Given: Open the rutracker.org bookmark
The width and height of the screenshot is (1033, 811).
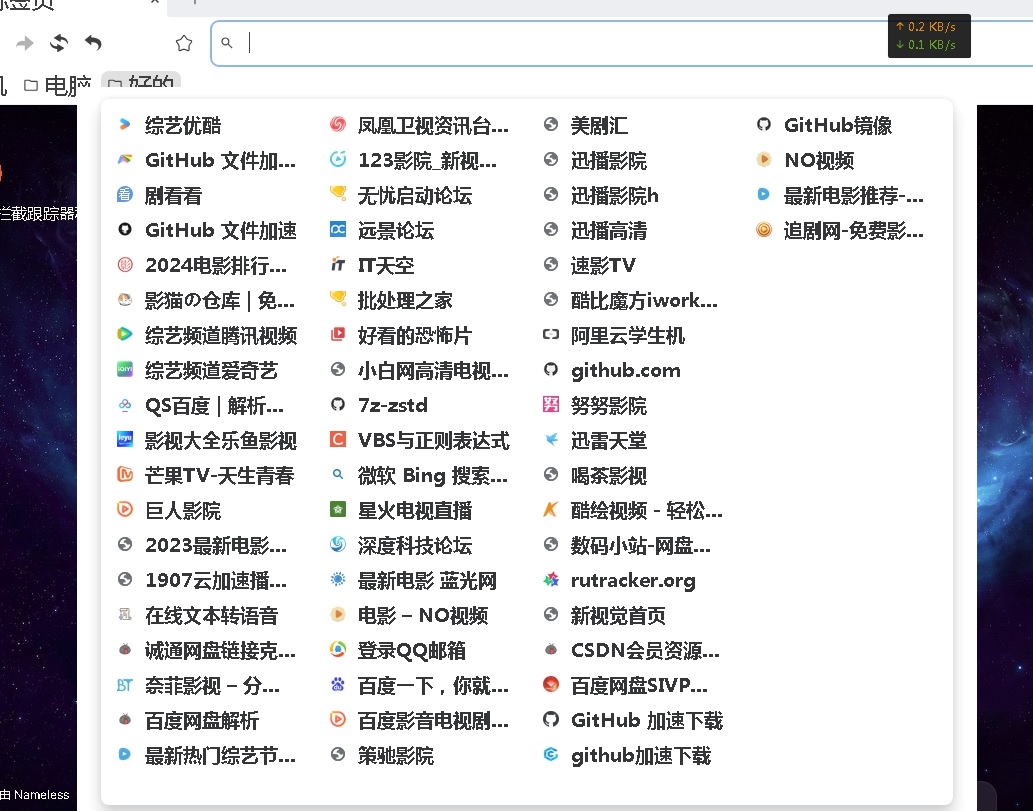Looking at the screenshot, I should coord(619,580).
